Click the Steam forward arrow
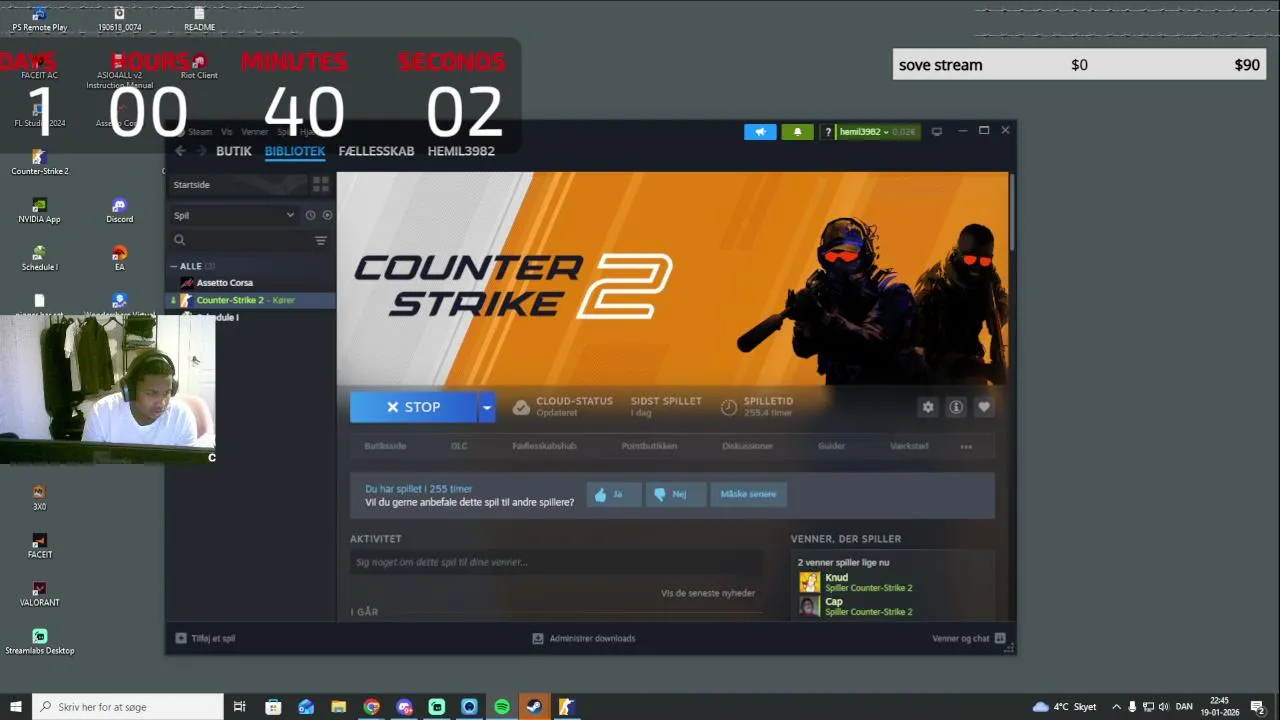Screen dimensions: 1280x720 pyautogui.click(x=200, y=151)
